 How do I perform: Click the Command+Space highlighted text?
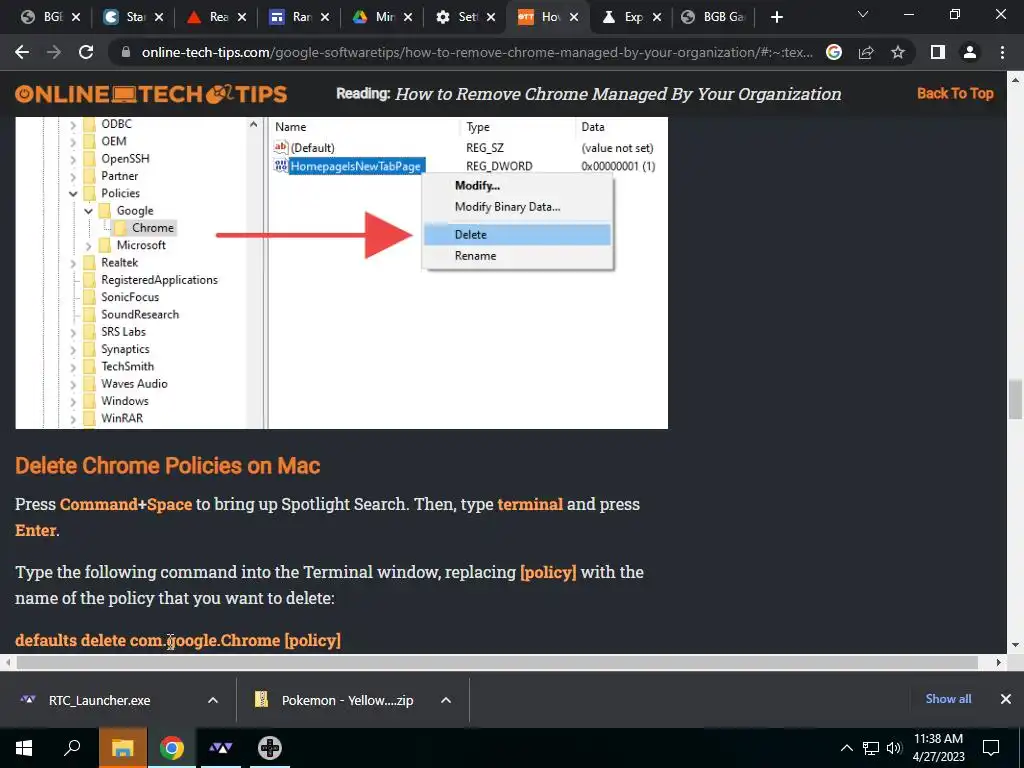126,504
